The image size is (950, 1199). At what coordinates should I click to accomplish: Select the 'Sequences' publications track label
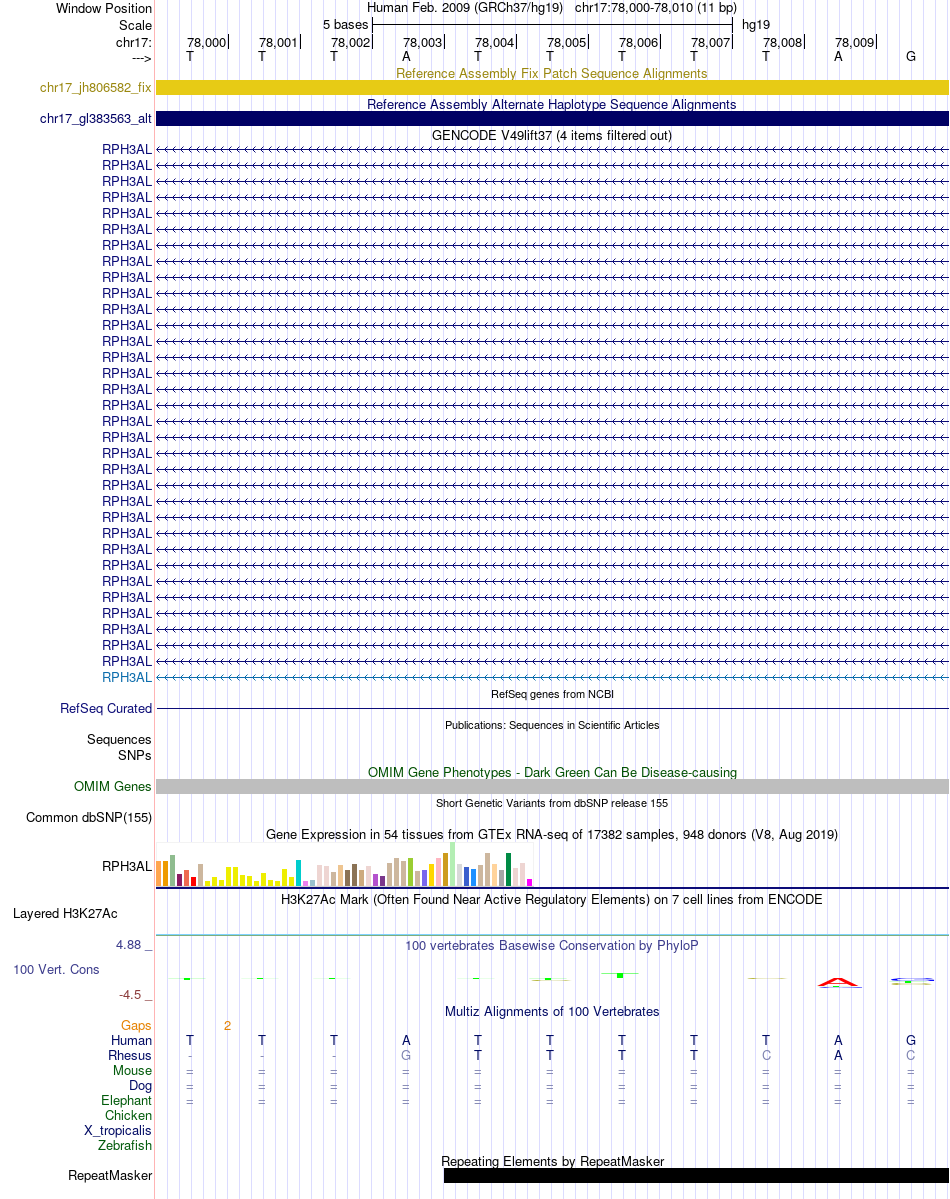119,739
